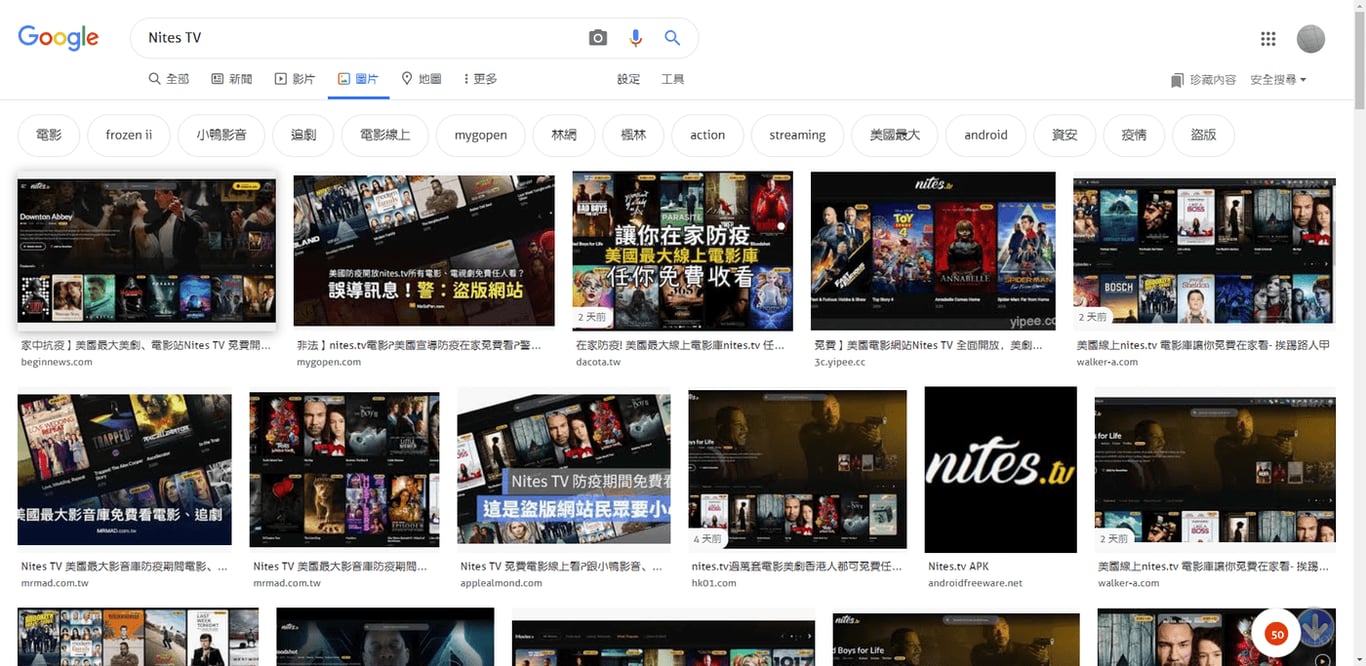Open 工具 tools options
Viewport: 1366px width, 666px height.
pos(673,79)
